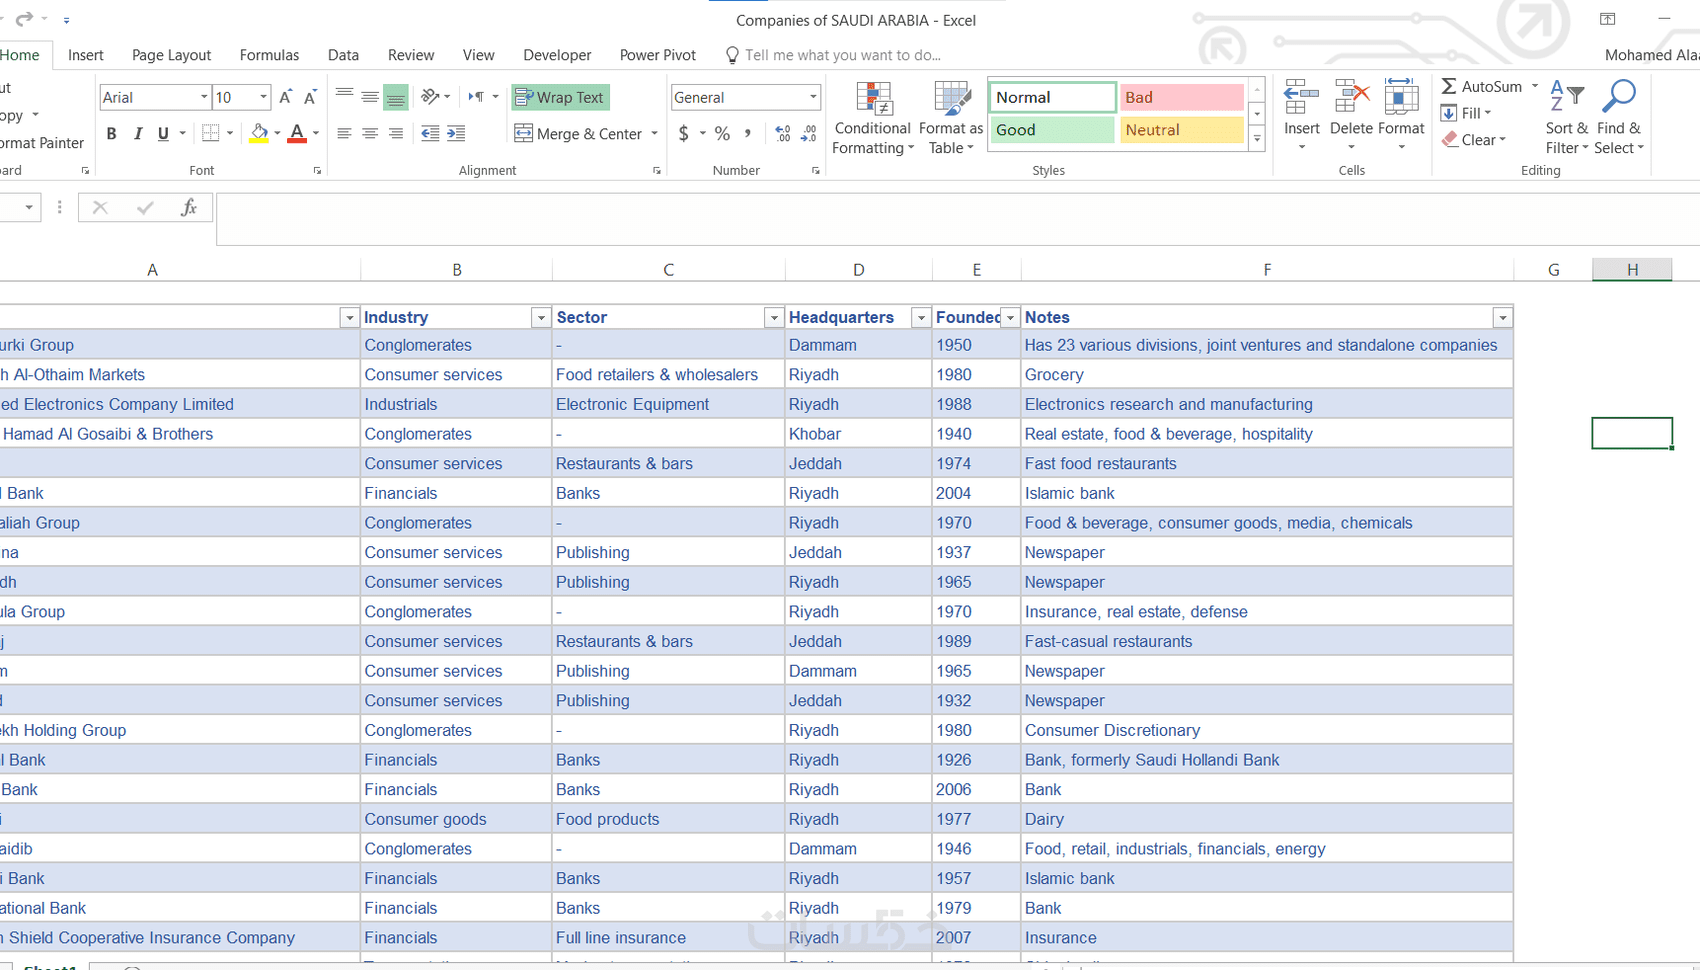Image resolution: width=1700 pixels, height=970 pixels.
Task: Apply the Bad cell style
Action: click(x=1181, y=97)
